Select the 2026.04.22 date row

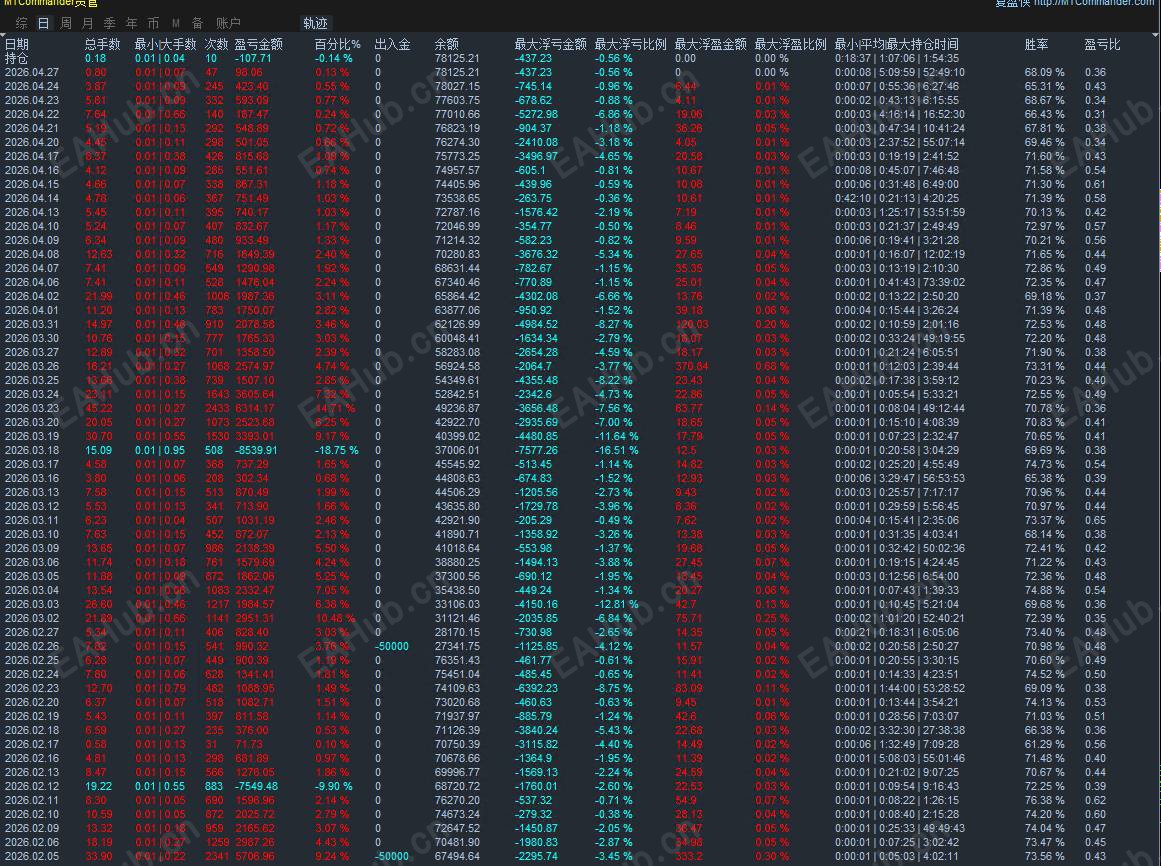(32, 114)
